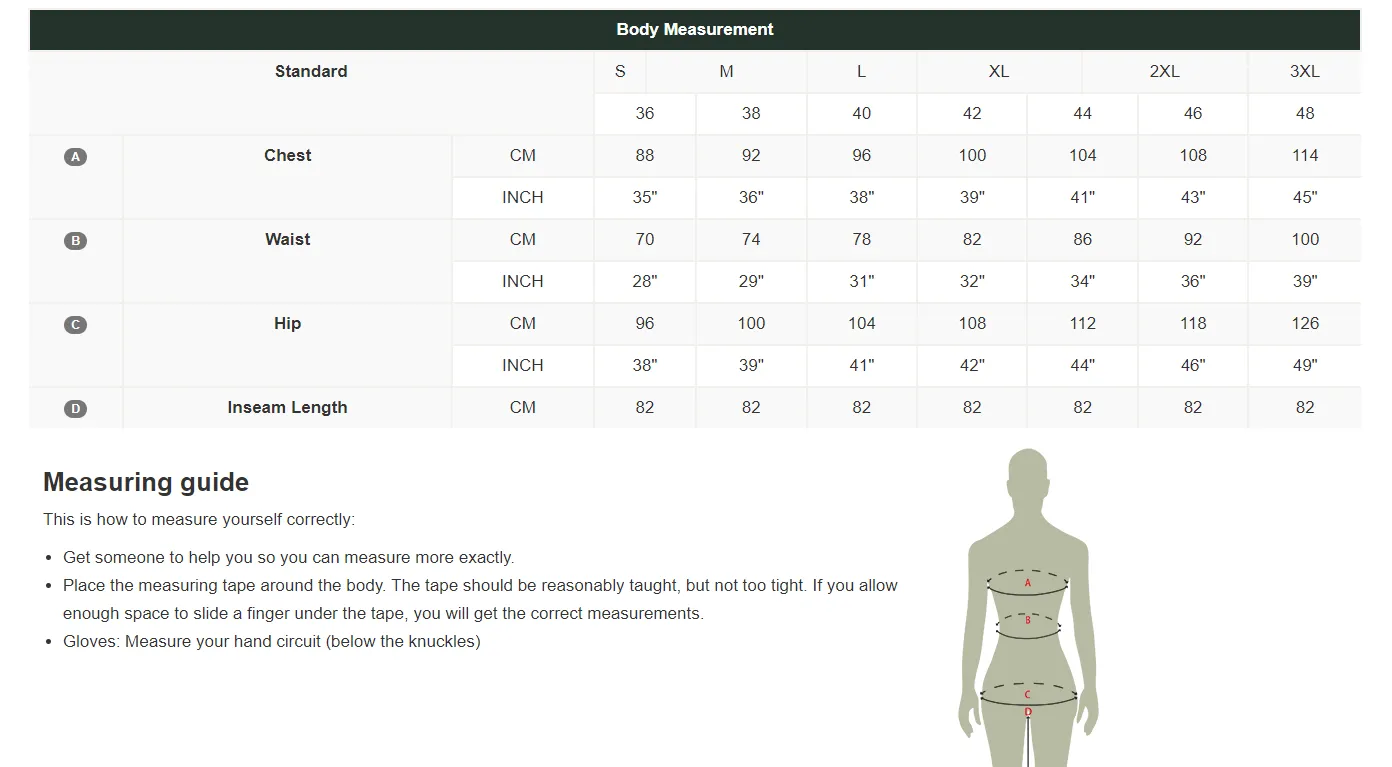Click the red D marker on the body figure

tap(1028, 712)
